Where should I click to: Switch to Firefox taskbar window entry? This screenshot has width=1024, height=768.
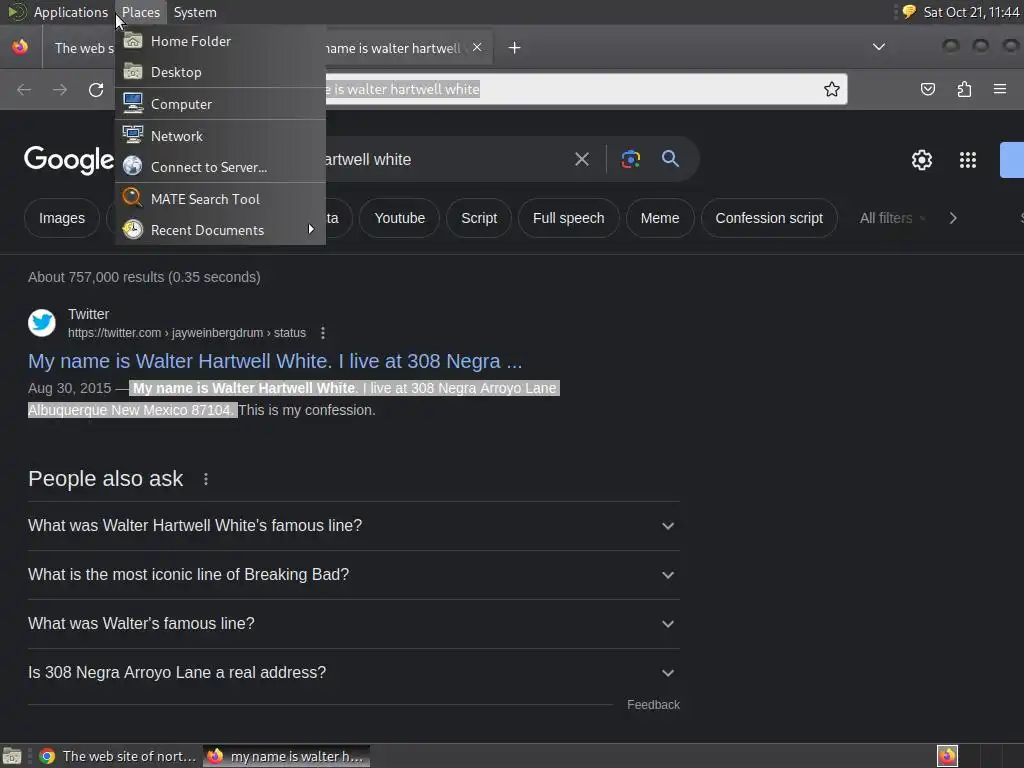287,756
